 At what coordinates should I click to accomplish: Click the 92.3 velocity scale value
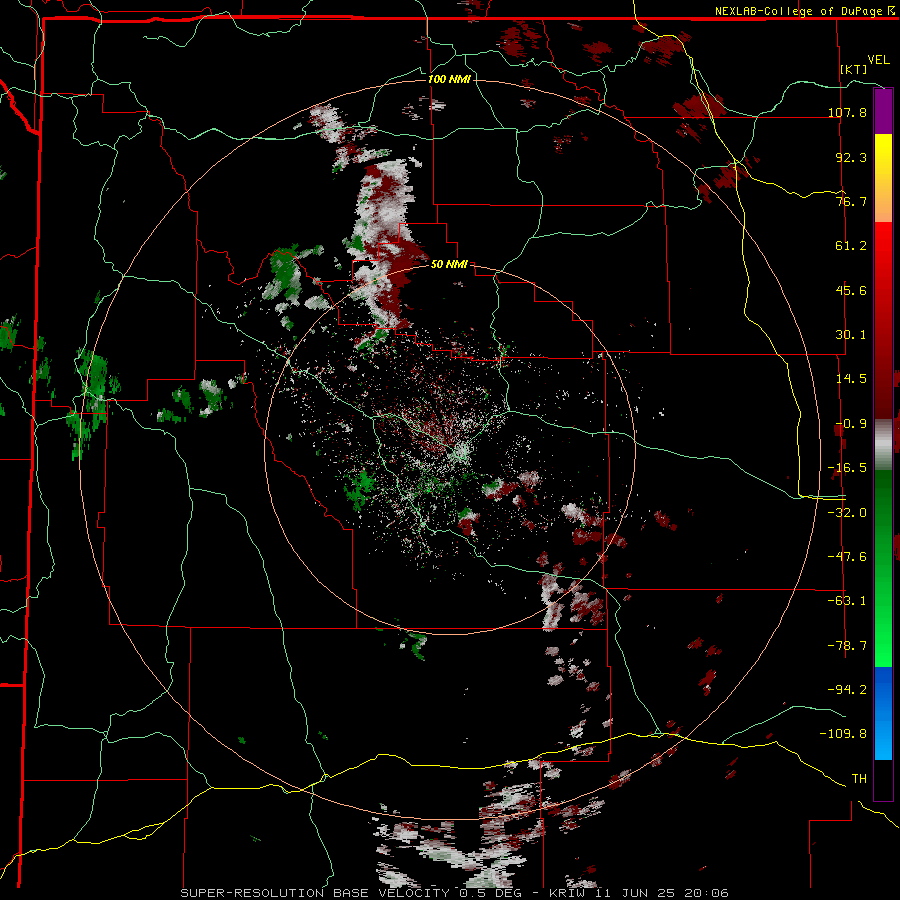(851, 157)
